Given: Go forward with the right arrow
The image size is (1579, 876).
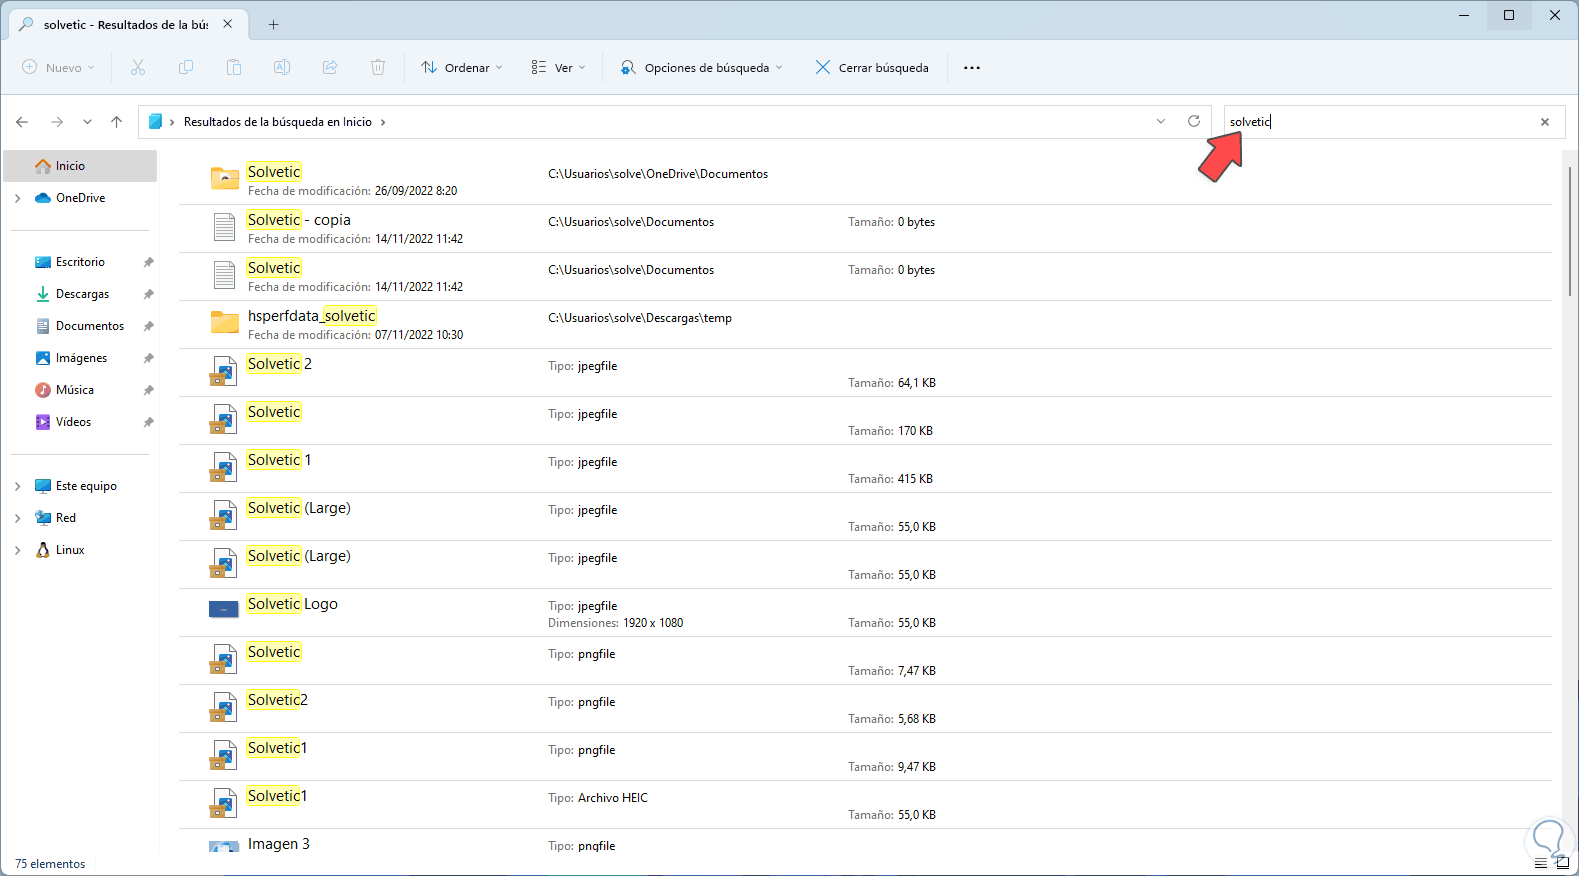Looking at the screenshot, I should pos(57,122).
